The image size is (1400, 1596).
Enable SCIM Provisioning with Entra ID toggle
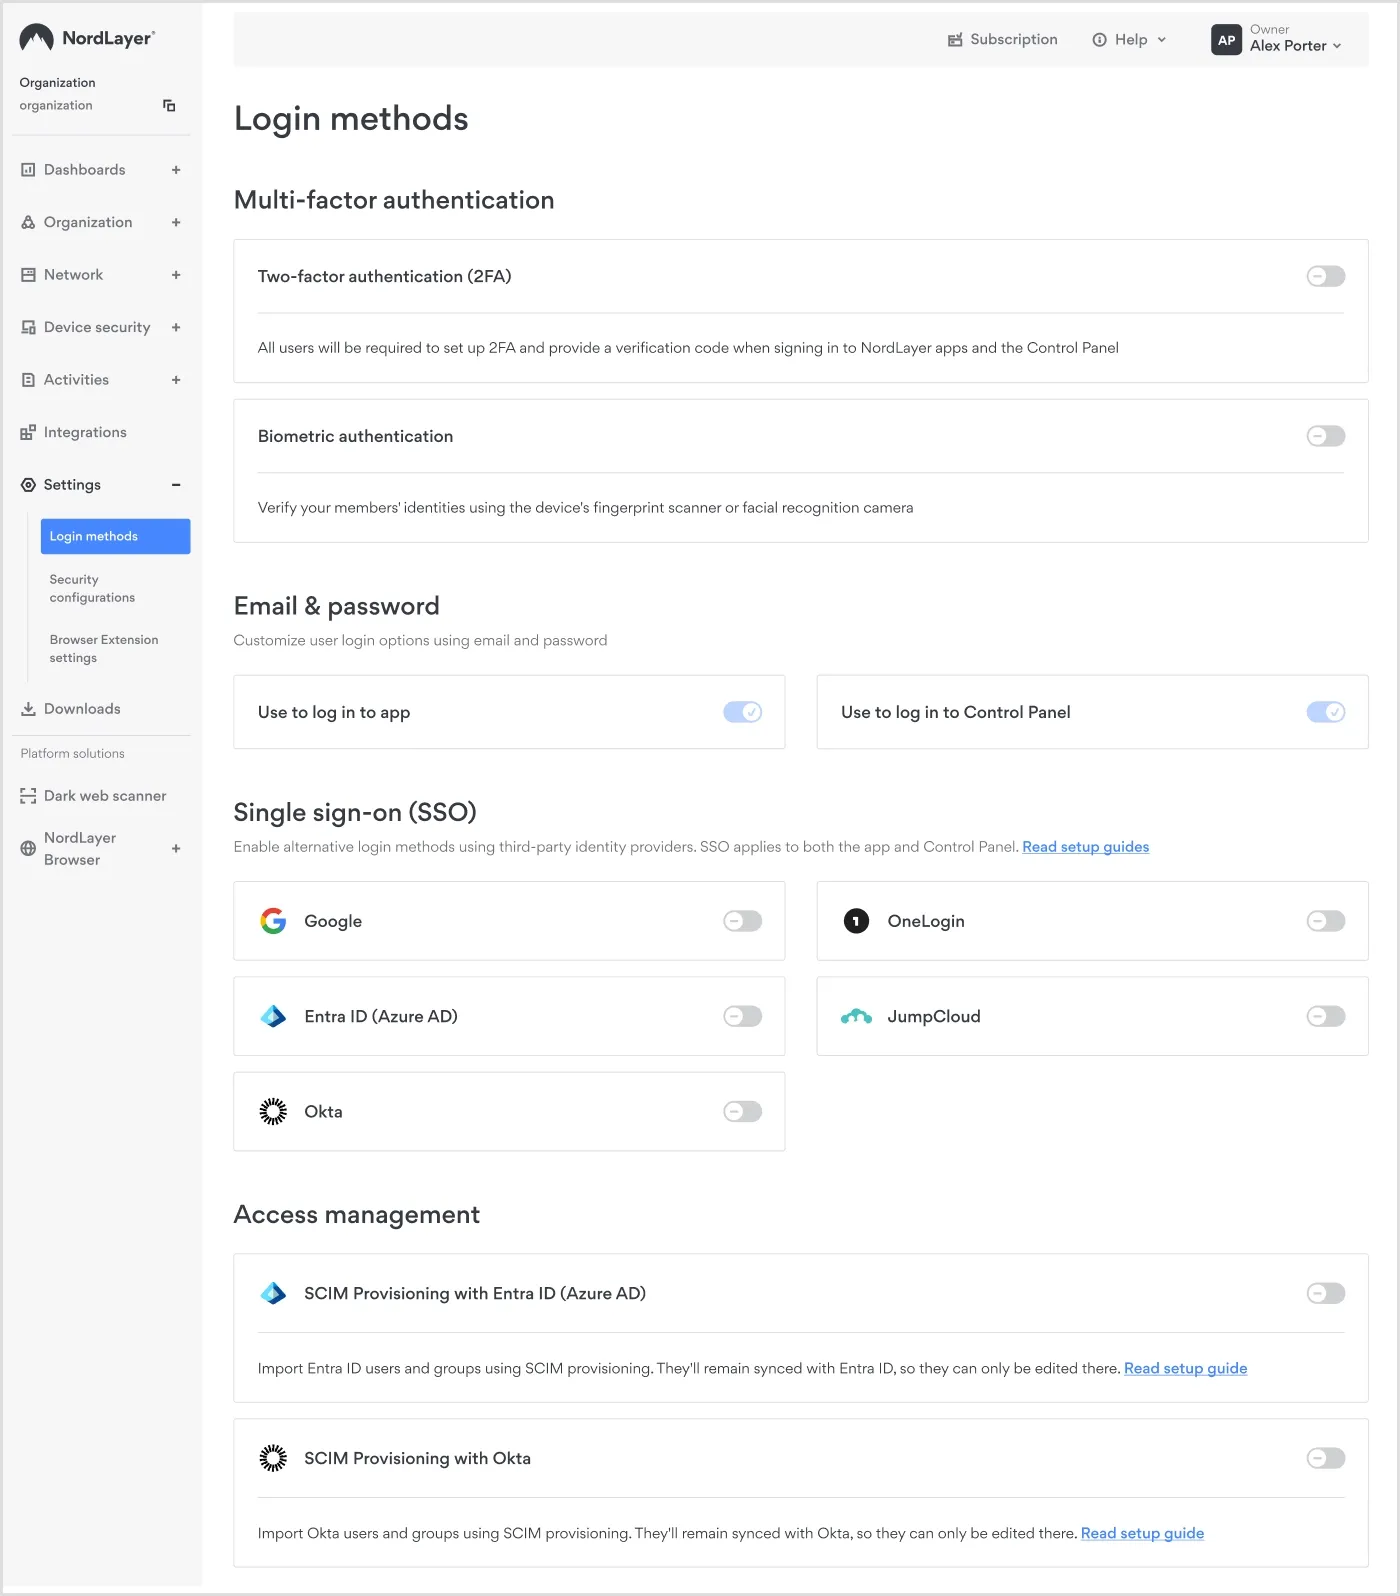(x=1325, y=1293)
